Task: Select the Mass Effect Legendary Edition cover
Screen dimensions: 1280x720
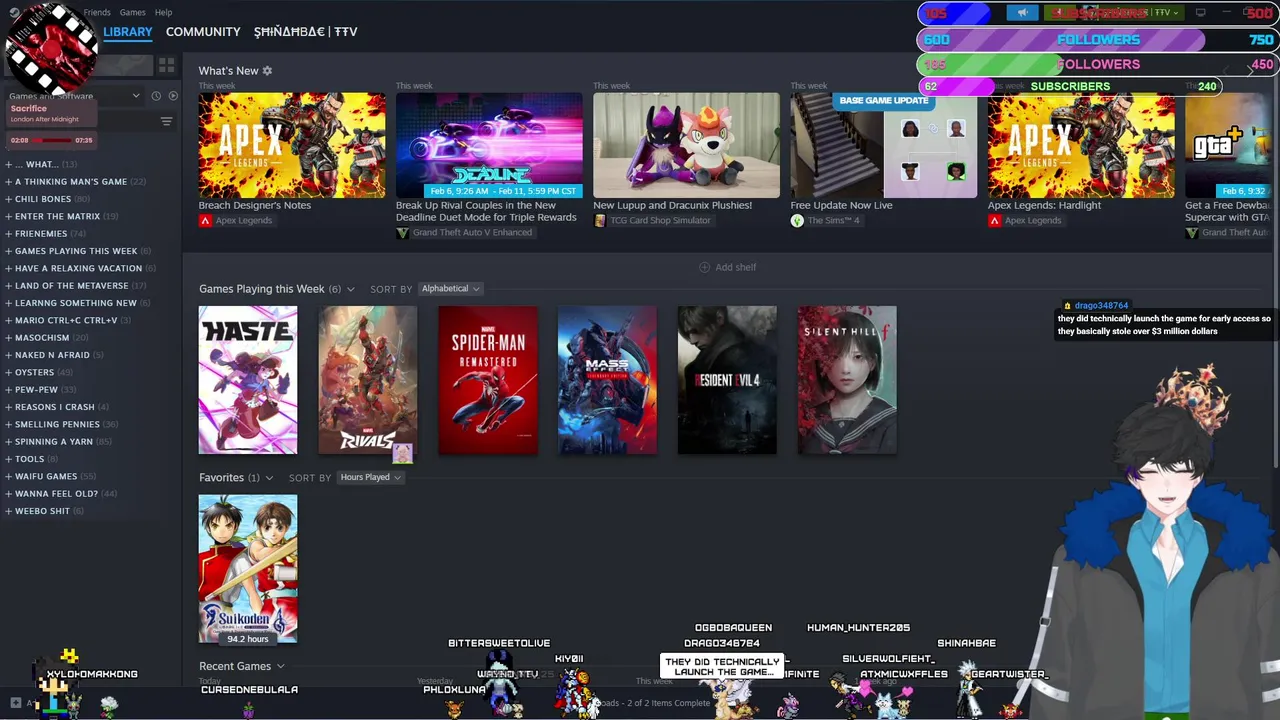Action: click(607, 380)
